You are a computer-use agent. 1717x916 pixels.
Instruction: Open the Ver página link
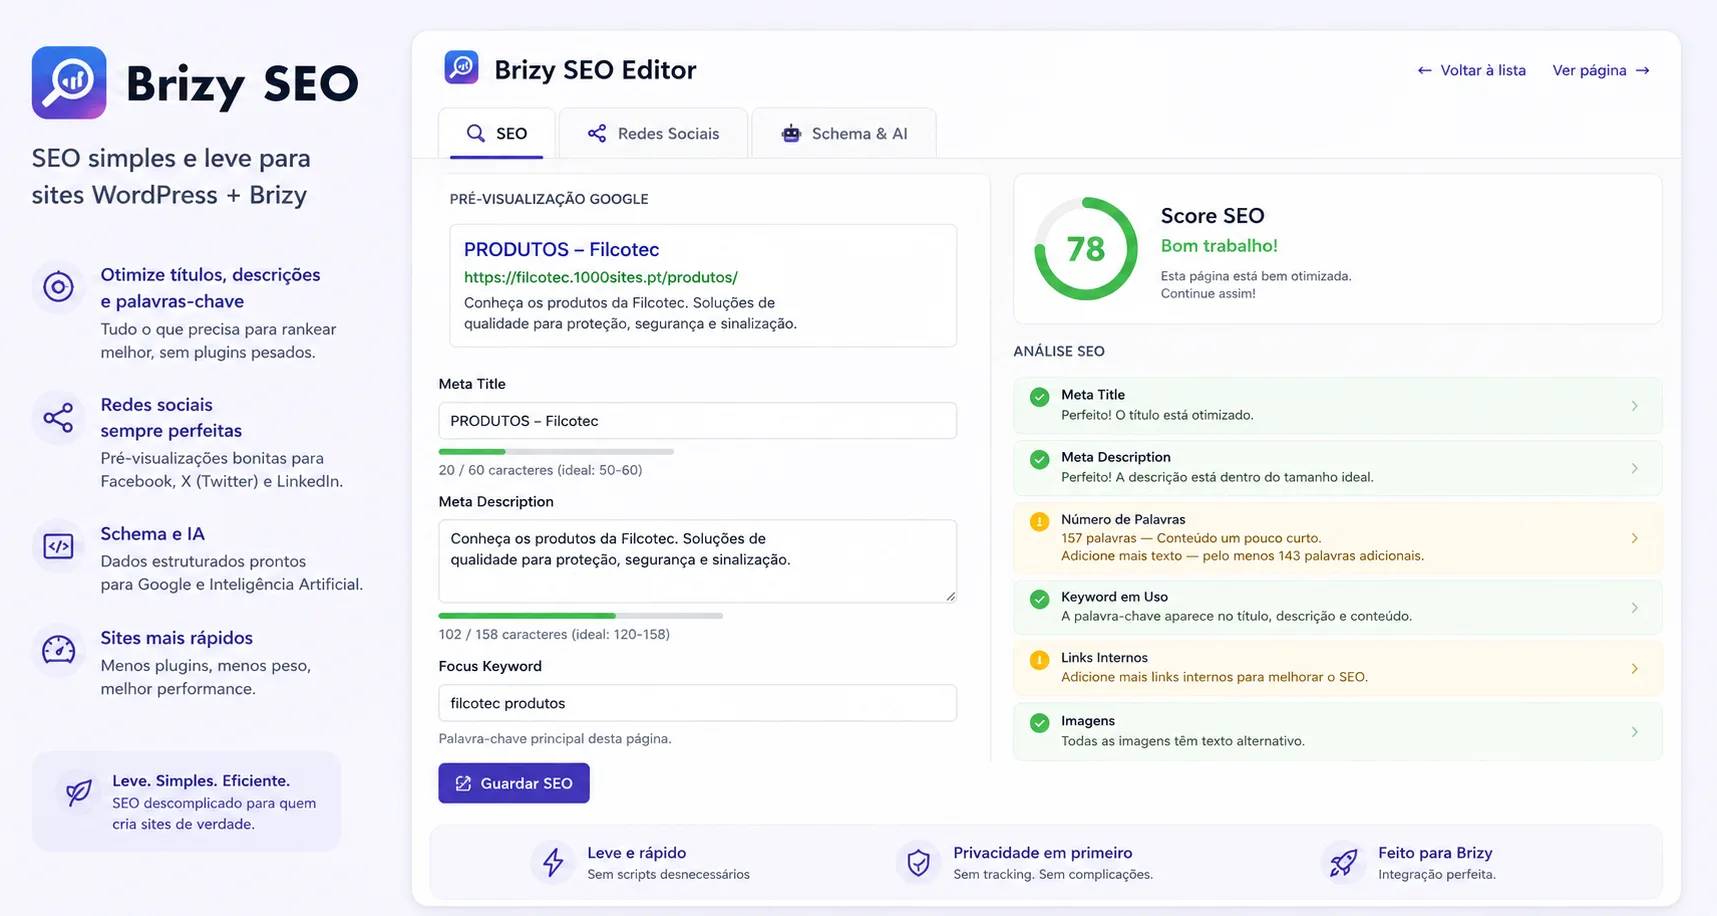[1601, 70]
